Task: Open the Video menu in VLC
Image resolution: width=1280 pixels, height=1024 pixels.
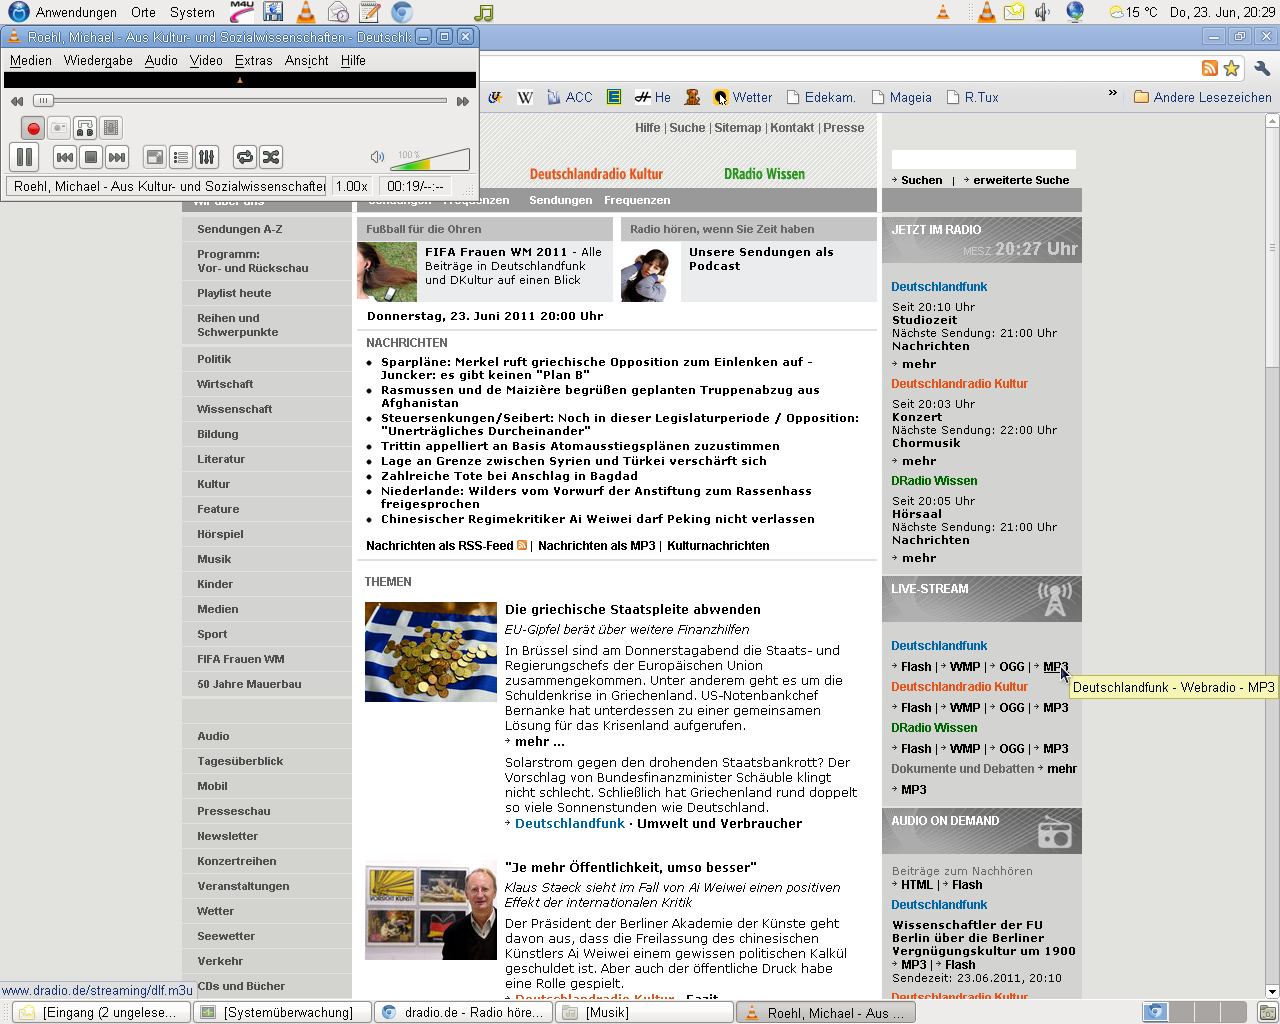Action: (206, 61)
